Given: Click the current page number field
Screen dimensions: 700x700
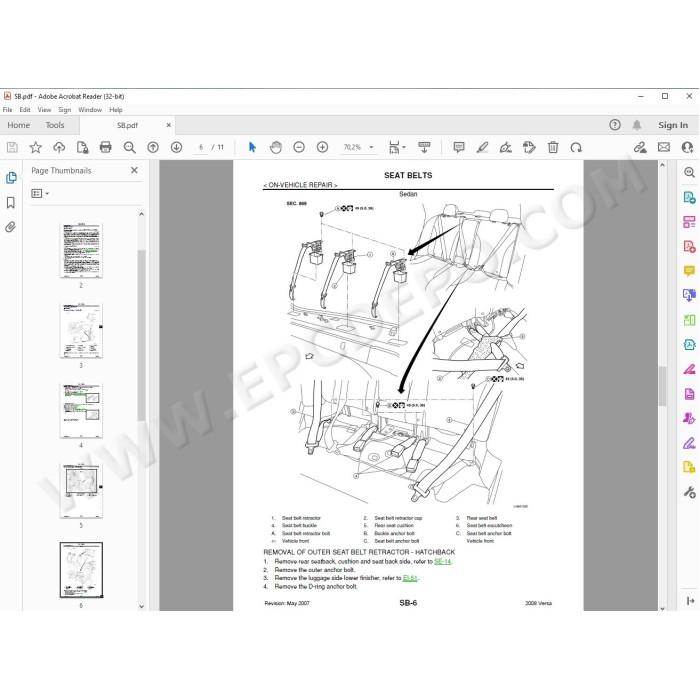Looking at the screenshot, I should (x=201, y=147).
